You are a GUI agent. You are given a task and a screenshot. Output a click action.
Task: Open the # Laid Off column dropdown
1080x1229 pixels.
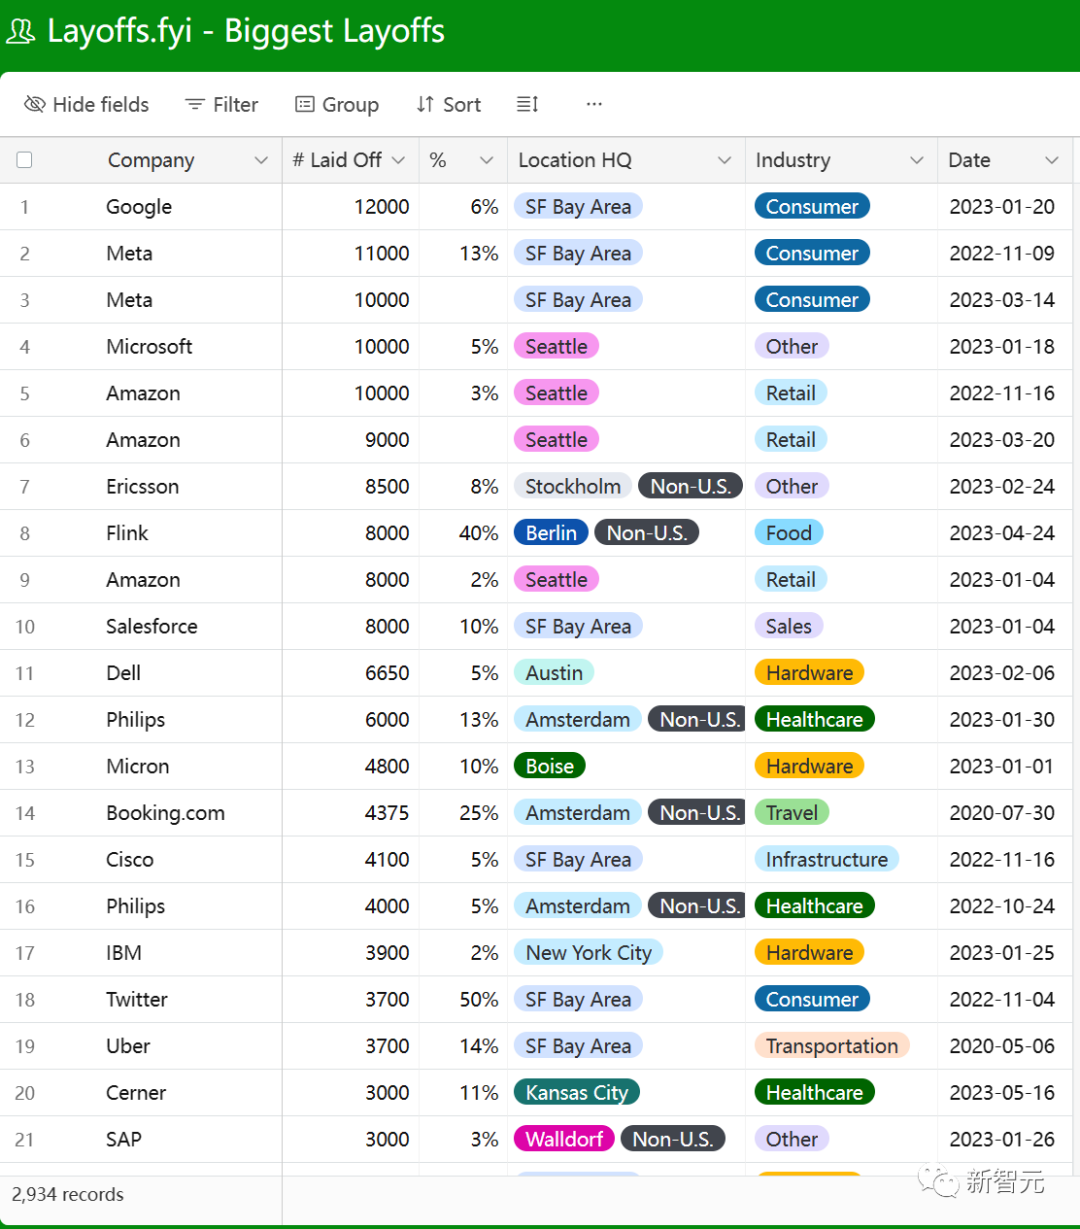(399, 160)
